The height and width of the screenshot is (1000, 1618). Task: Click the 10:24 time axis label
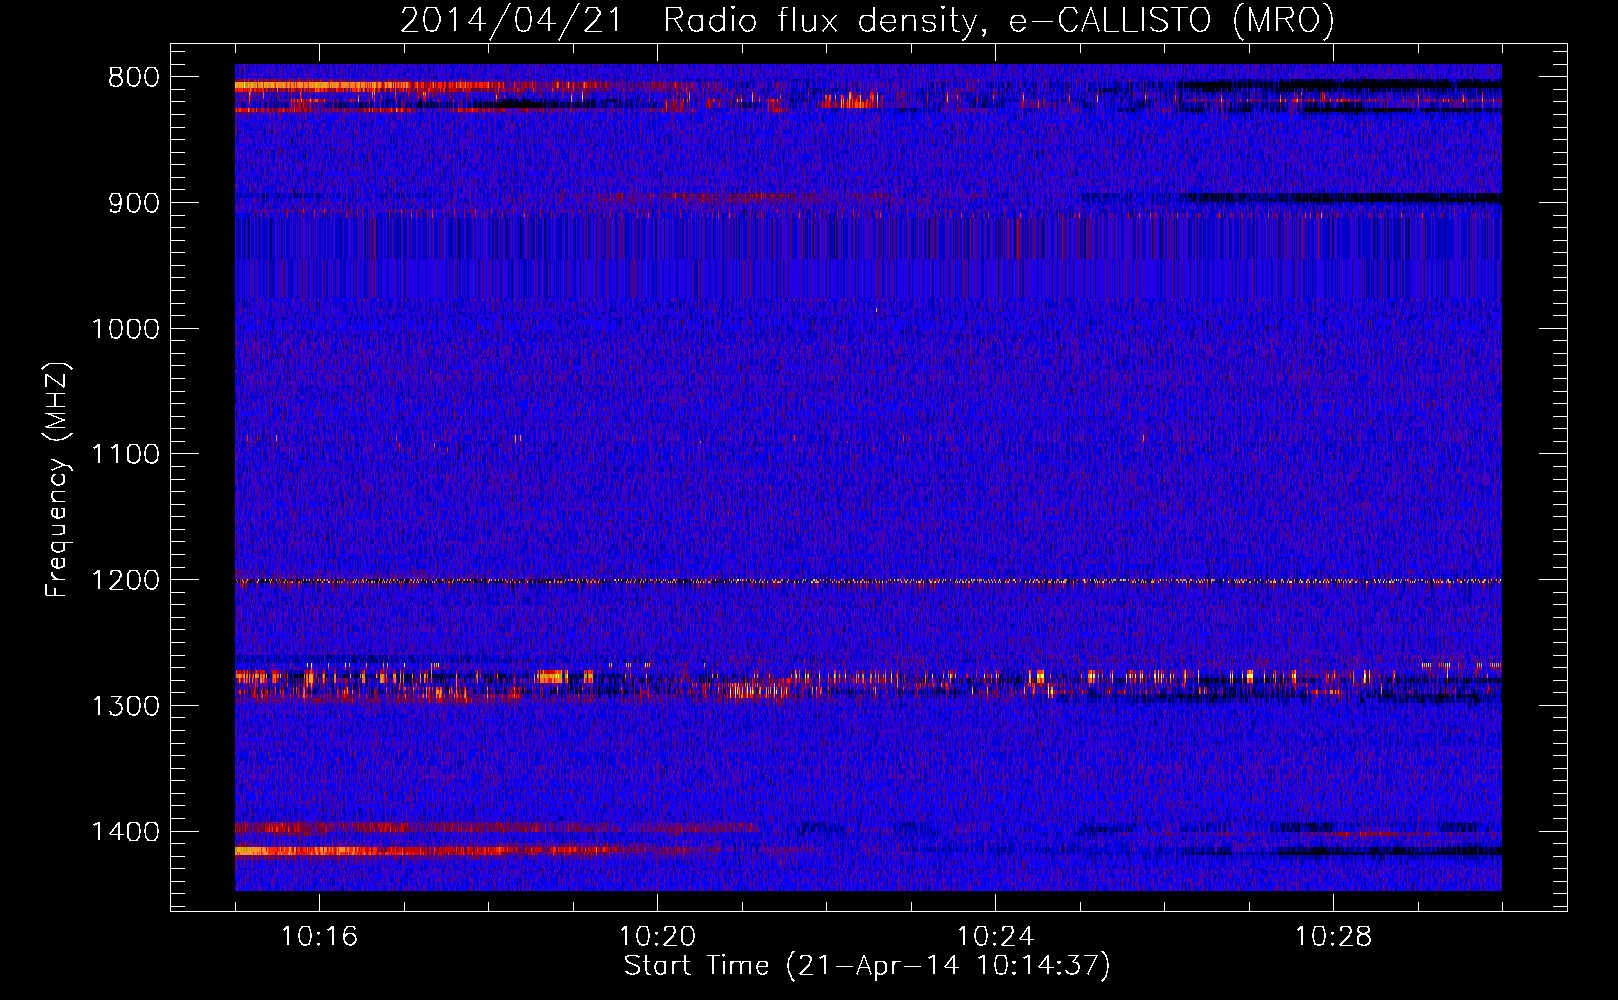995,937
